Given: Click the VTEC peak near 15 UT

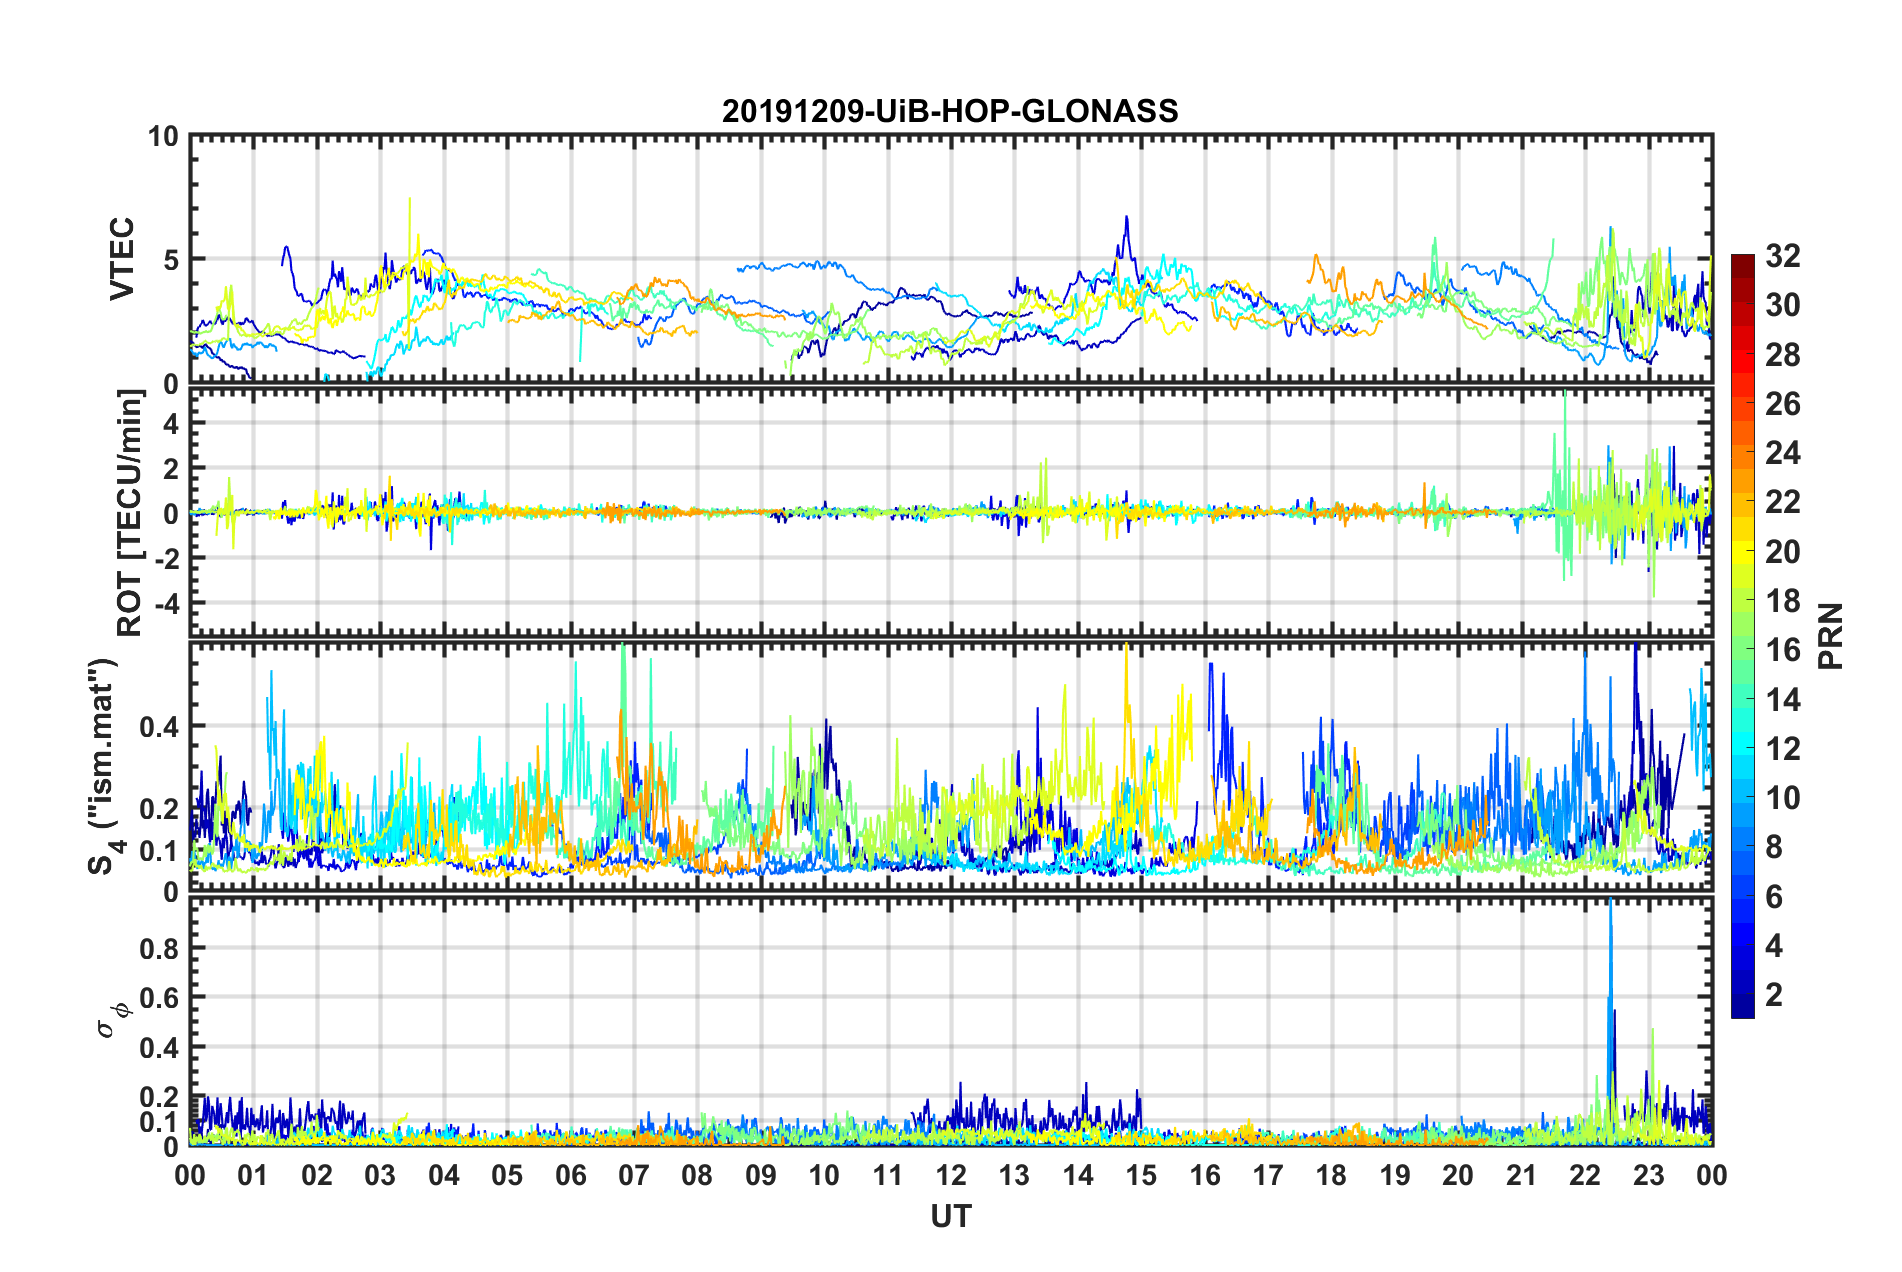Looking at the screenshot, I should click(1126, 235).
